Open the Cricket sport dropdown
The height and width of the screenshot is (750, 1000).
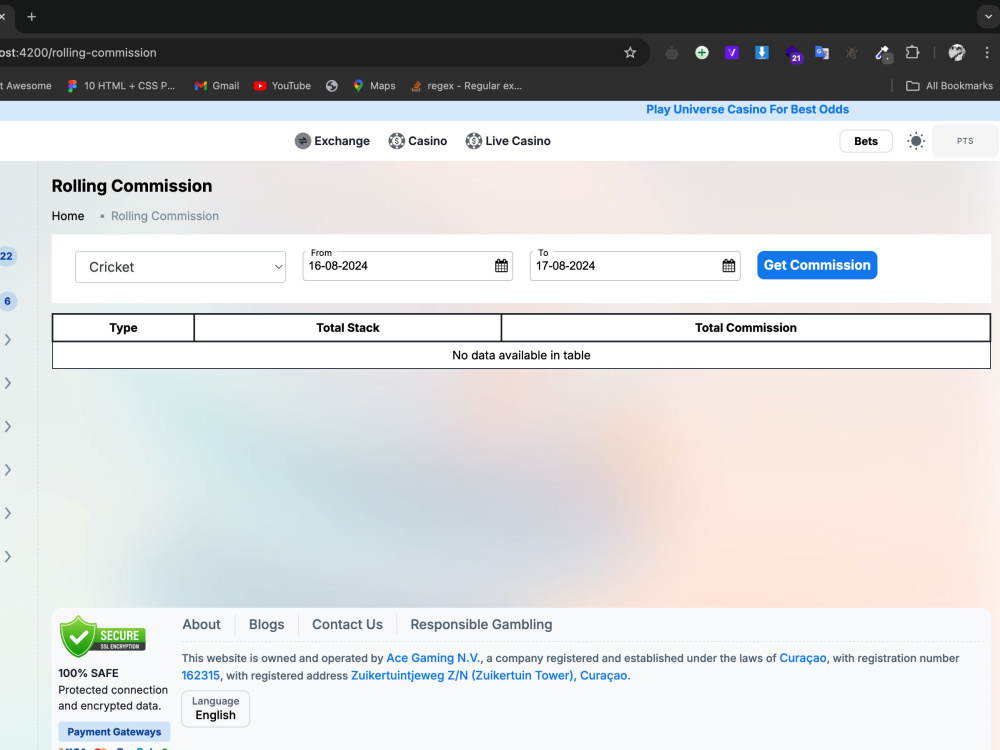(x=180, y=267)
